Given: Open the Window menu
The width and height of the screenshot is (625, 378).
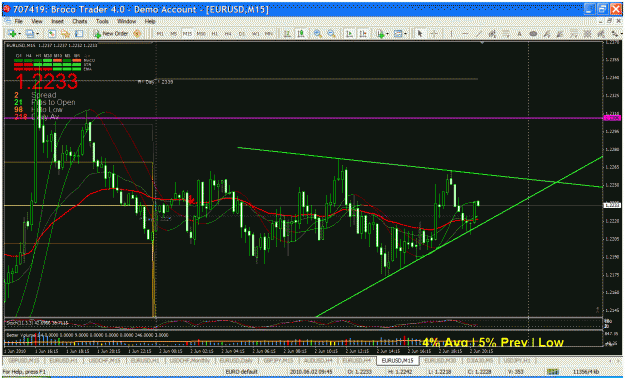Looking at the screenshot, I should 126,21.
